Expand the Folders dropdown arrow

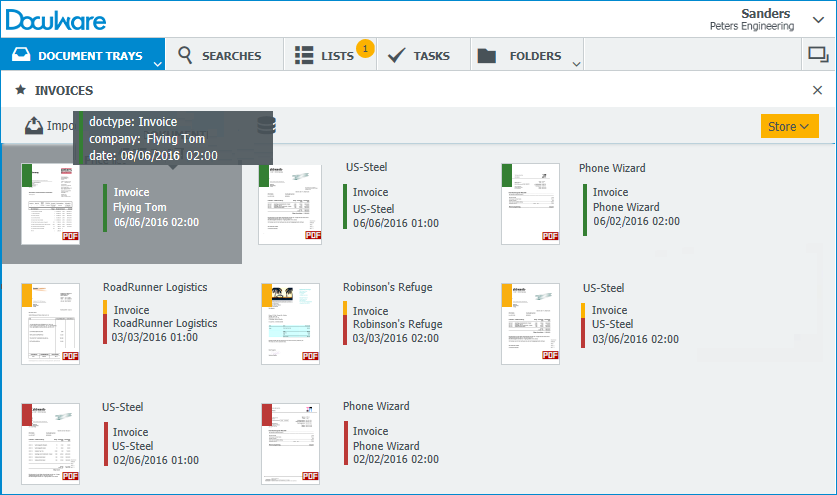(x=576, y=63)
